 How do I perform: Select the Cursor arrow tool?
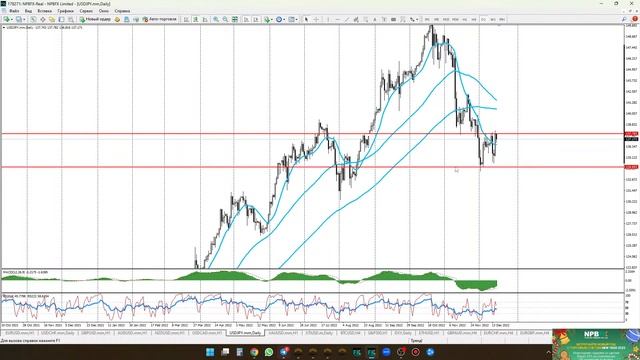pyautogui.click(x=306, y=19)
